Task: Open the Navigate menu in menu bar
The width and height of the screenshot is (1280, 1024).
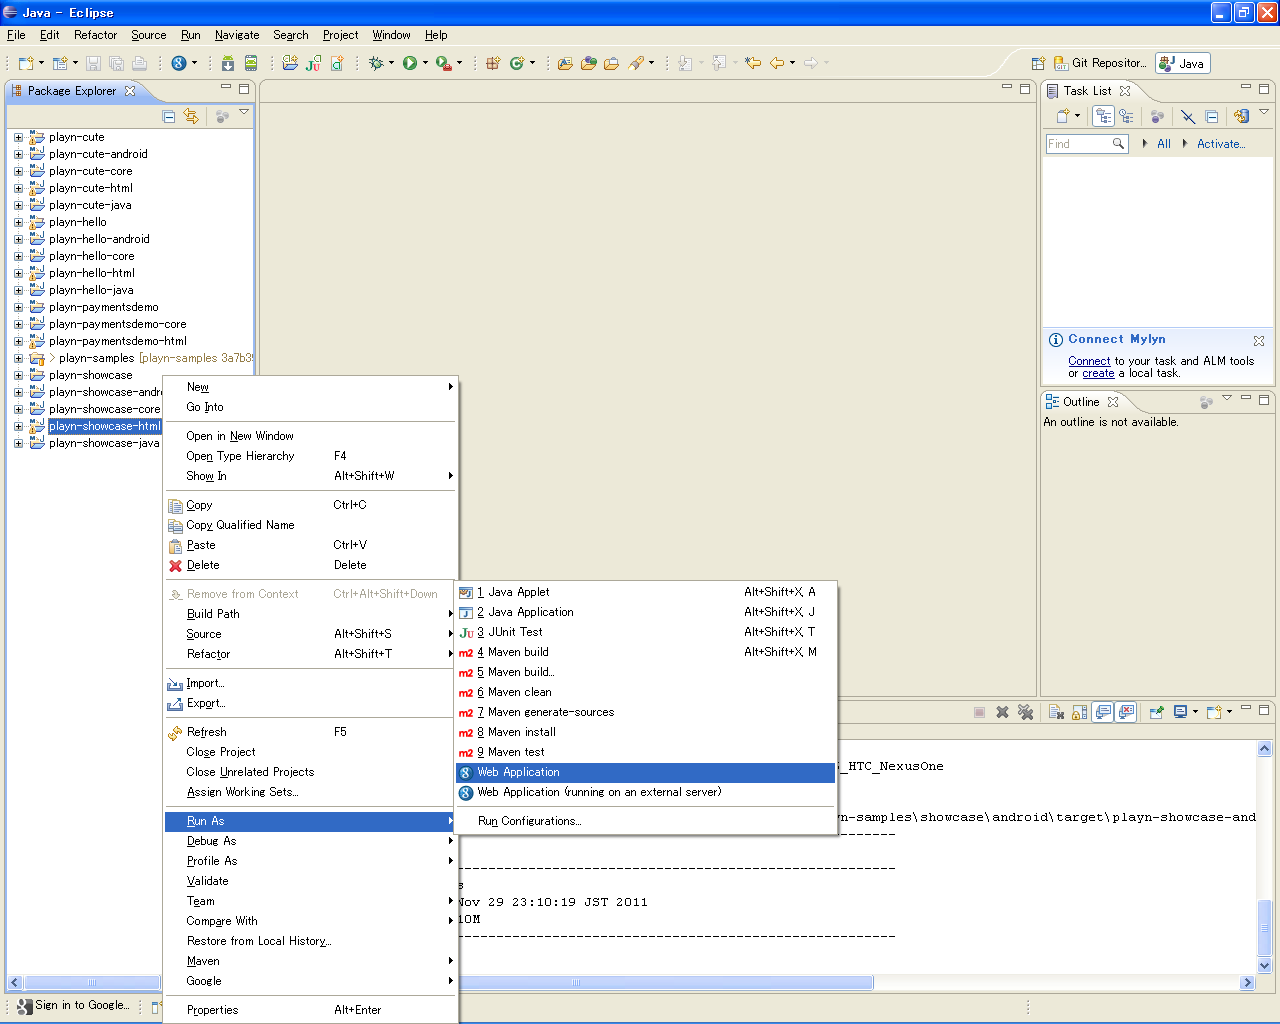Action: tap(237, 35)
